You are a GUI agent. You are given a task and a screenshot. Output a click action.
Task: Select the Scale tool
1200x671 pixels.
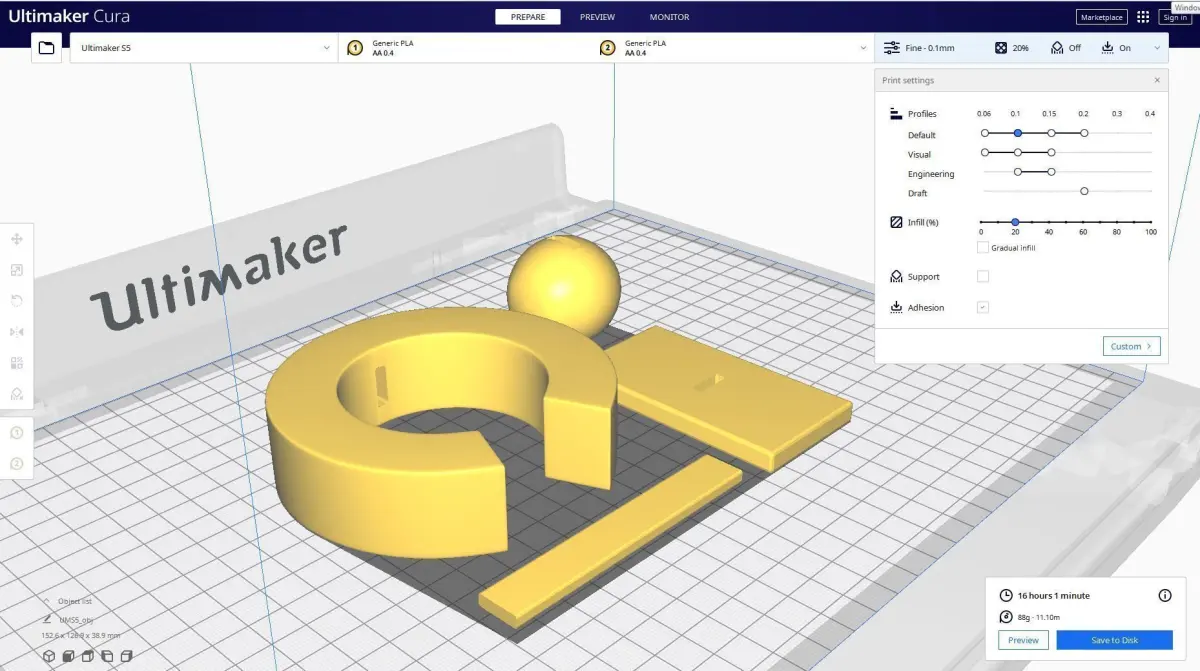click(16, 270)
